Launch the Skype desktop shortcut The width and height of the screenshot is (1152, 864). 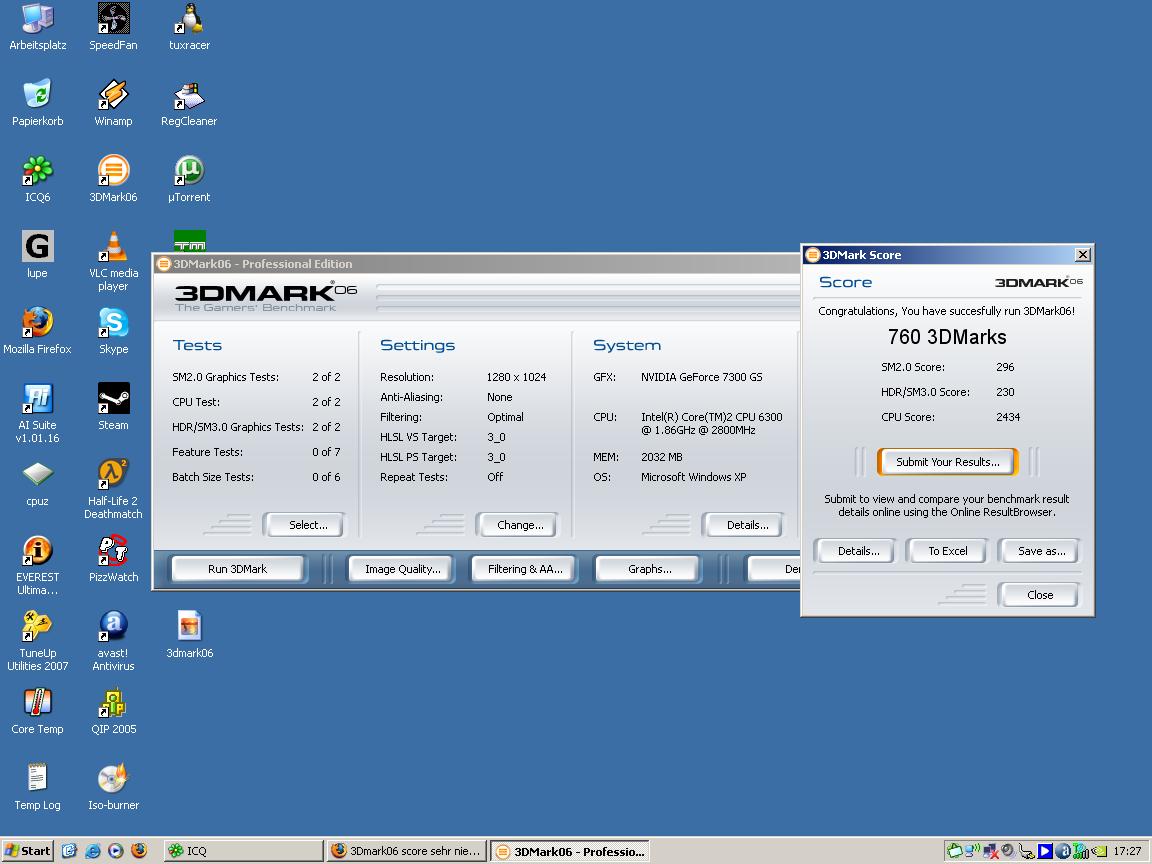[113, 331]
